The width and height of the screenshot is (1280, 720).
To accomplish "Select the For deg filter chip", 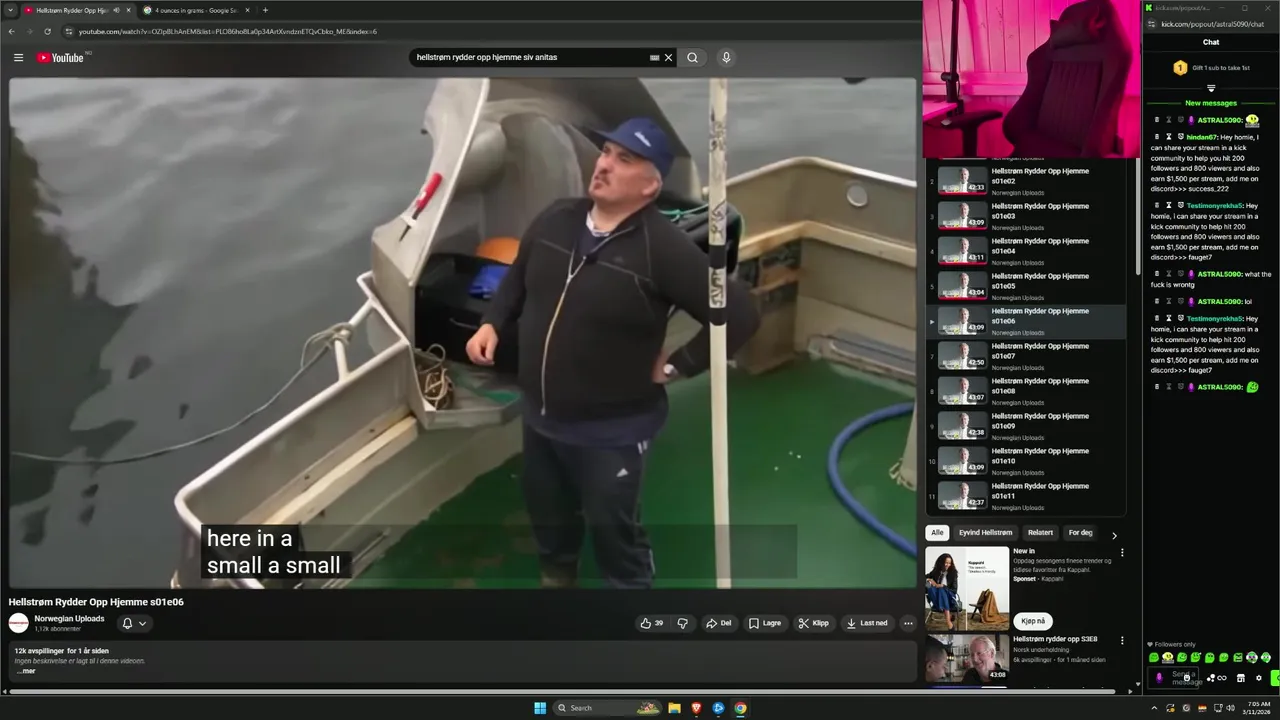I will (x=1080, y=533).
